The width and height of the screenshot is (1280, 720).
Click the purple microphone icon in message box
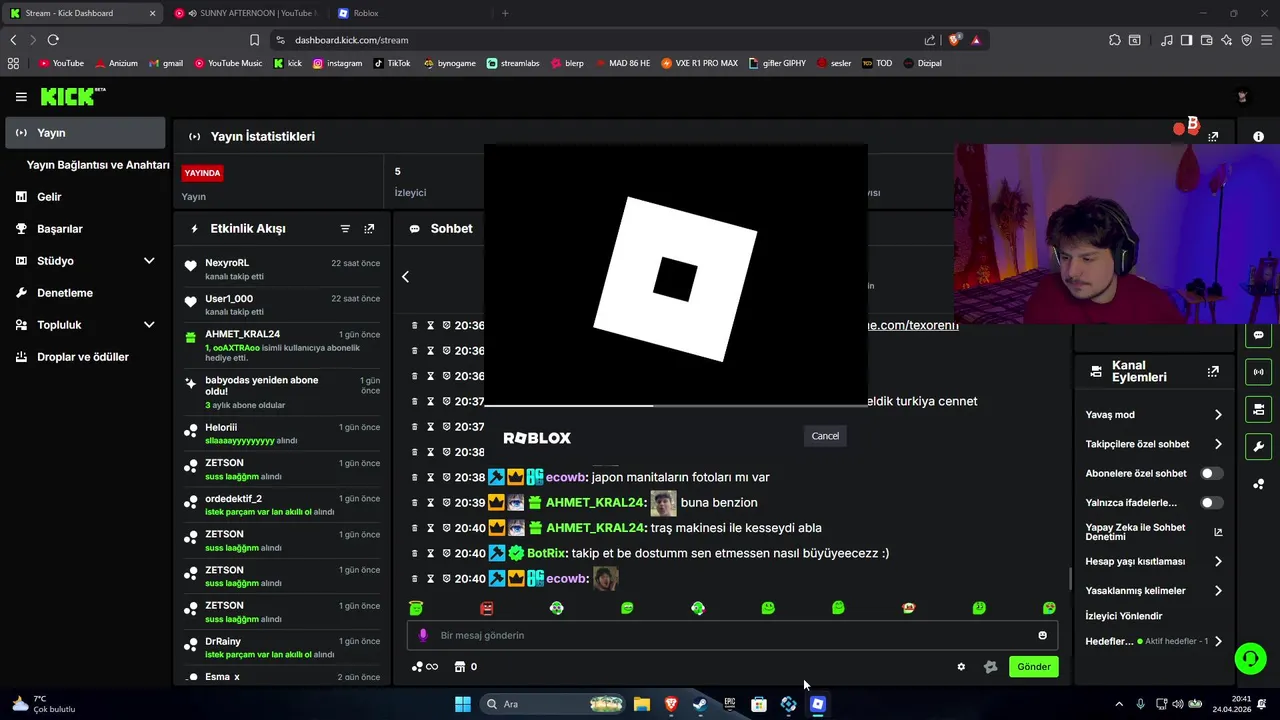(423, 635)
